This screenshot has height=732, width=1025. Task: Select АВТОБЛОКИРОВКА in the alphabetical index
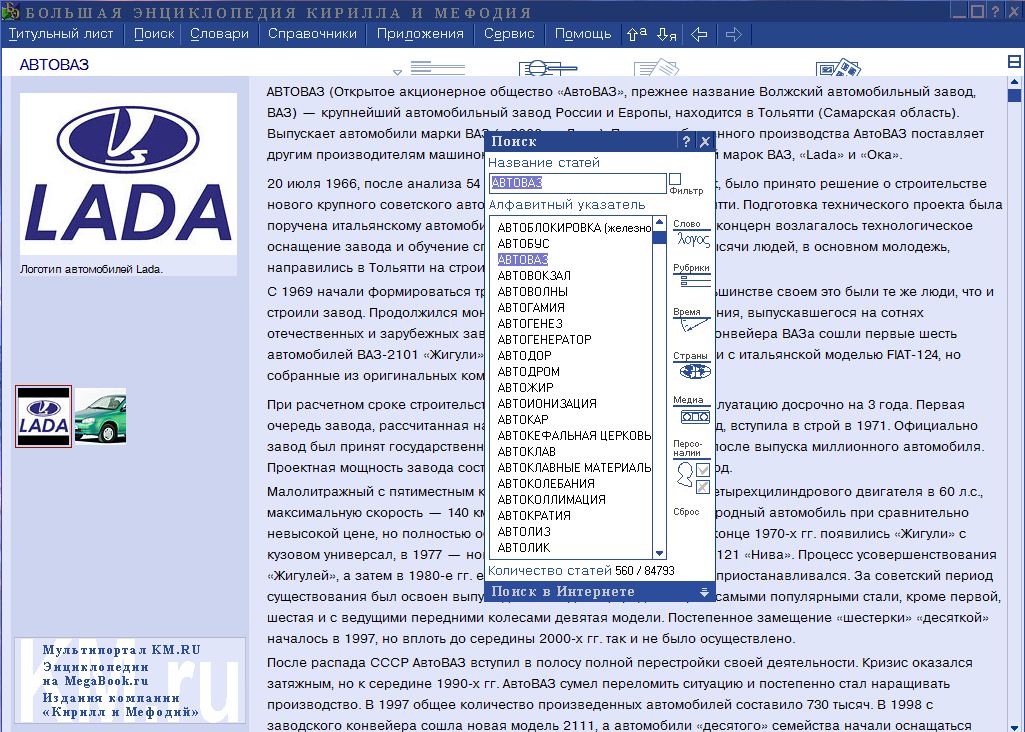(574, 227)
